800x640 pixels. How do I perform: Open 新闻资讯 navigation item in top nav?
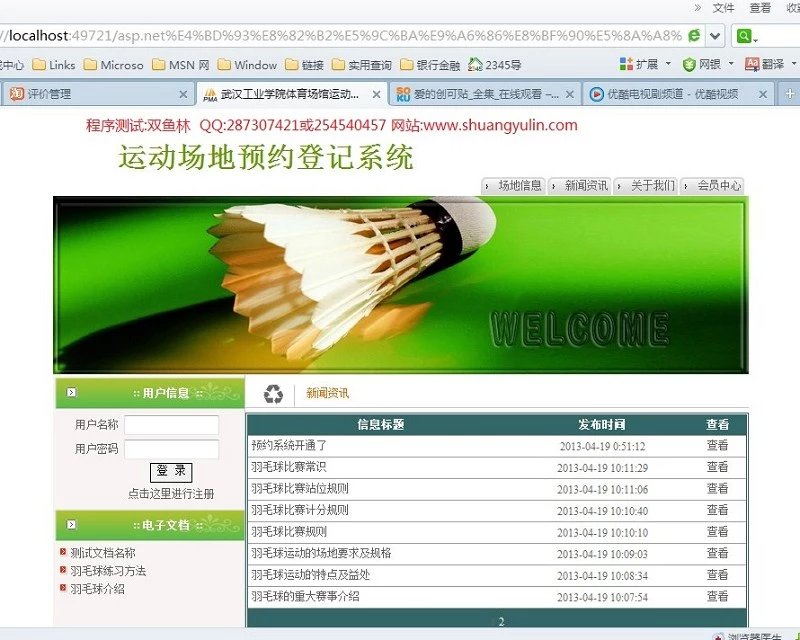(580, 186)
